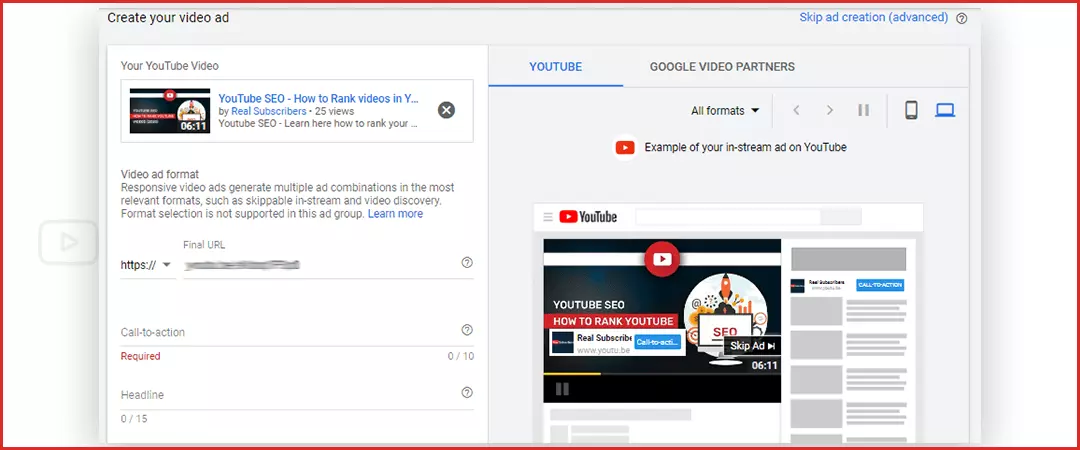Switch preview to desktop laptop view
1080x450 pixels.
click(x=945, y=110)
